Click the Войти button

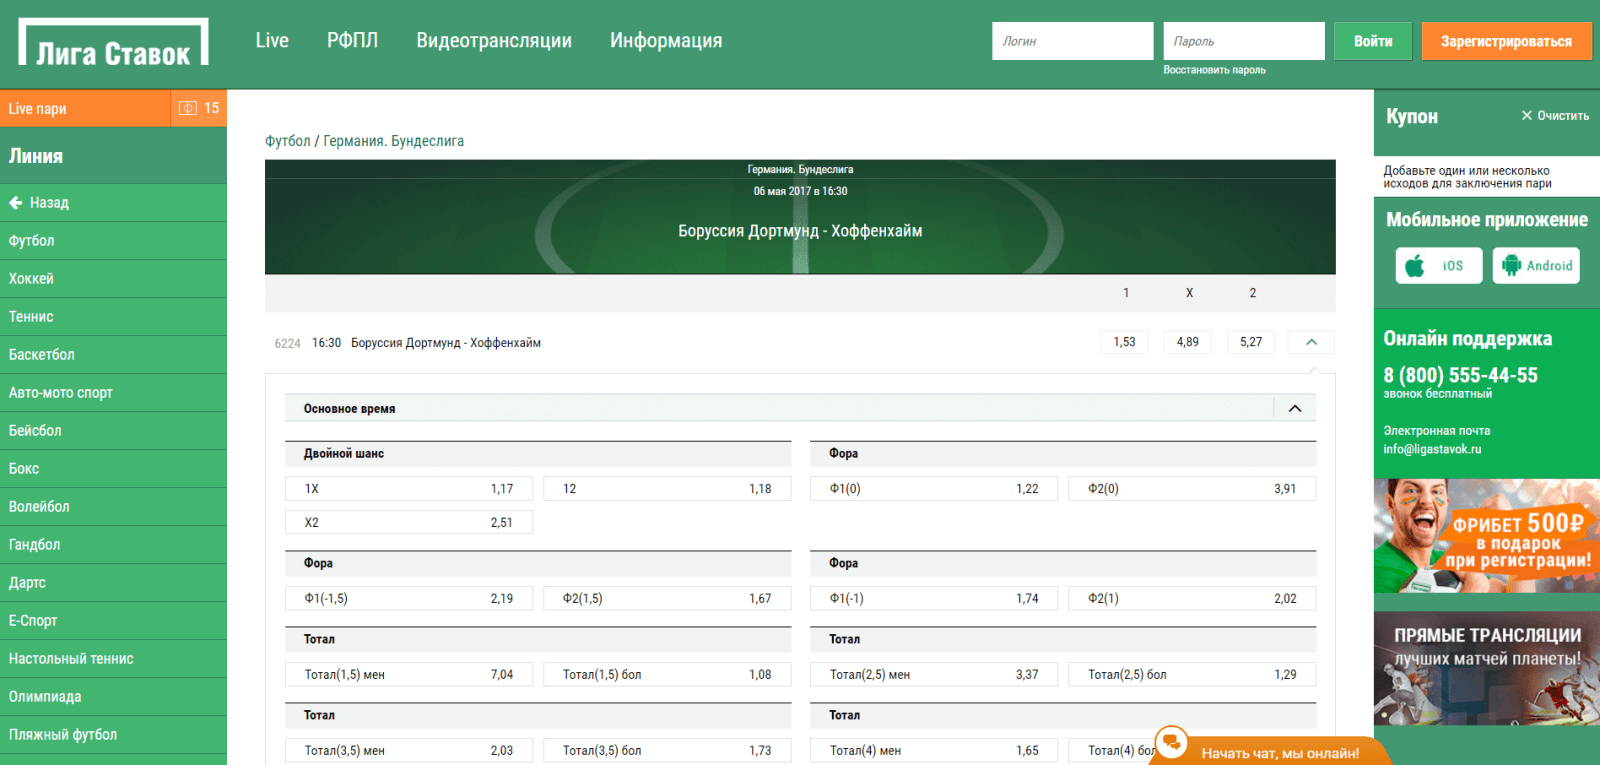1373,41
